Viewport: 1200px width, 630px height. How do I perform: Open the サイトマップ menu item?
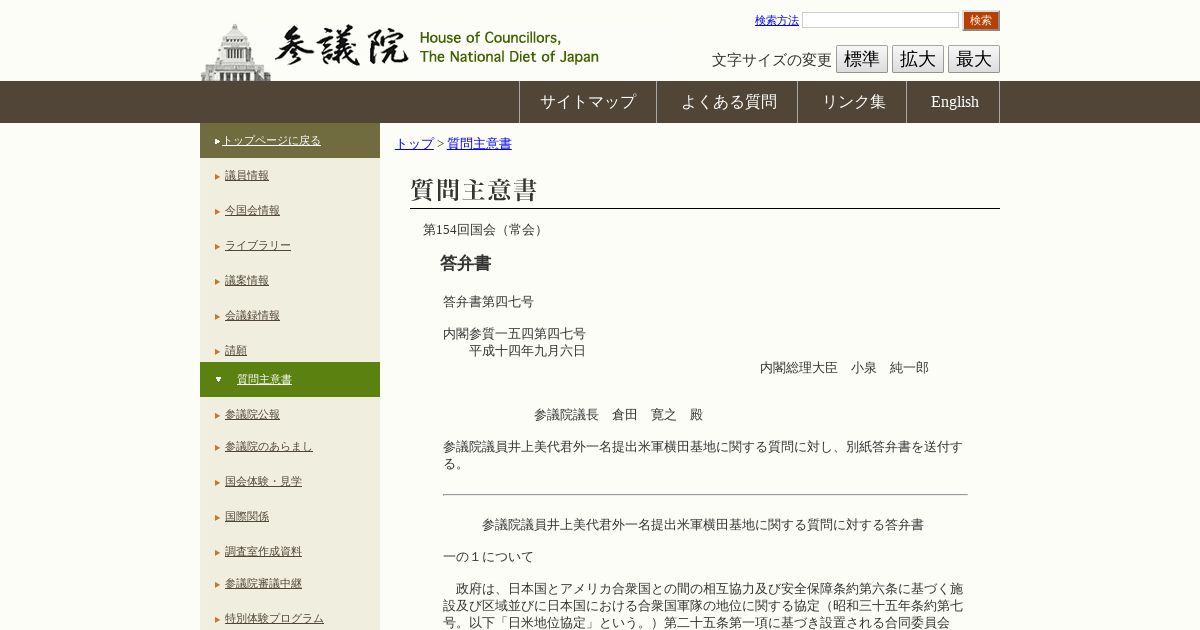pyautogui.click(x=588, y=102)
